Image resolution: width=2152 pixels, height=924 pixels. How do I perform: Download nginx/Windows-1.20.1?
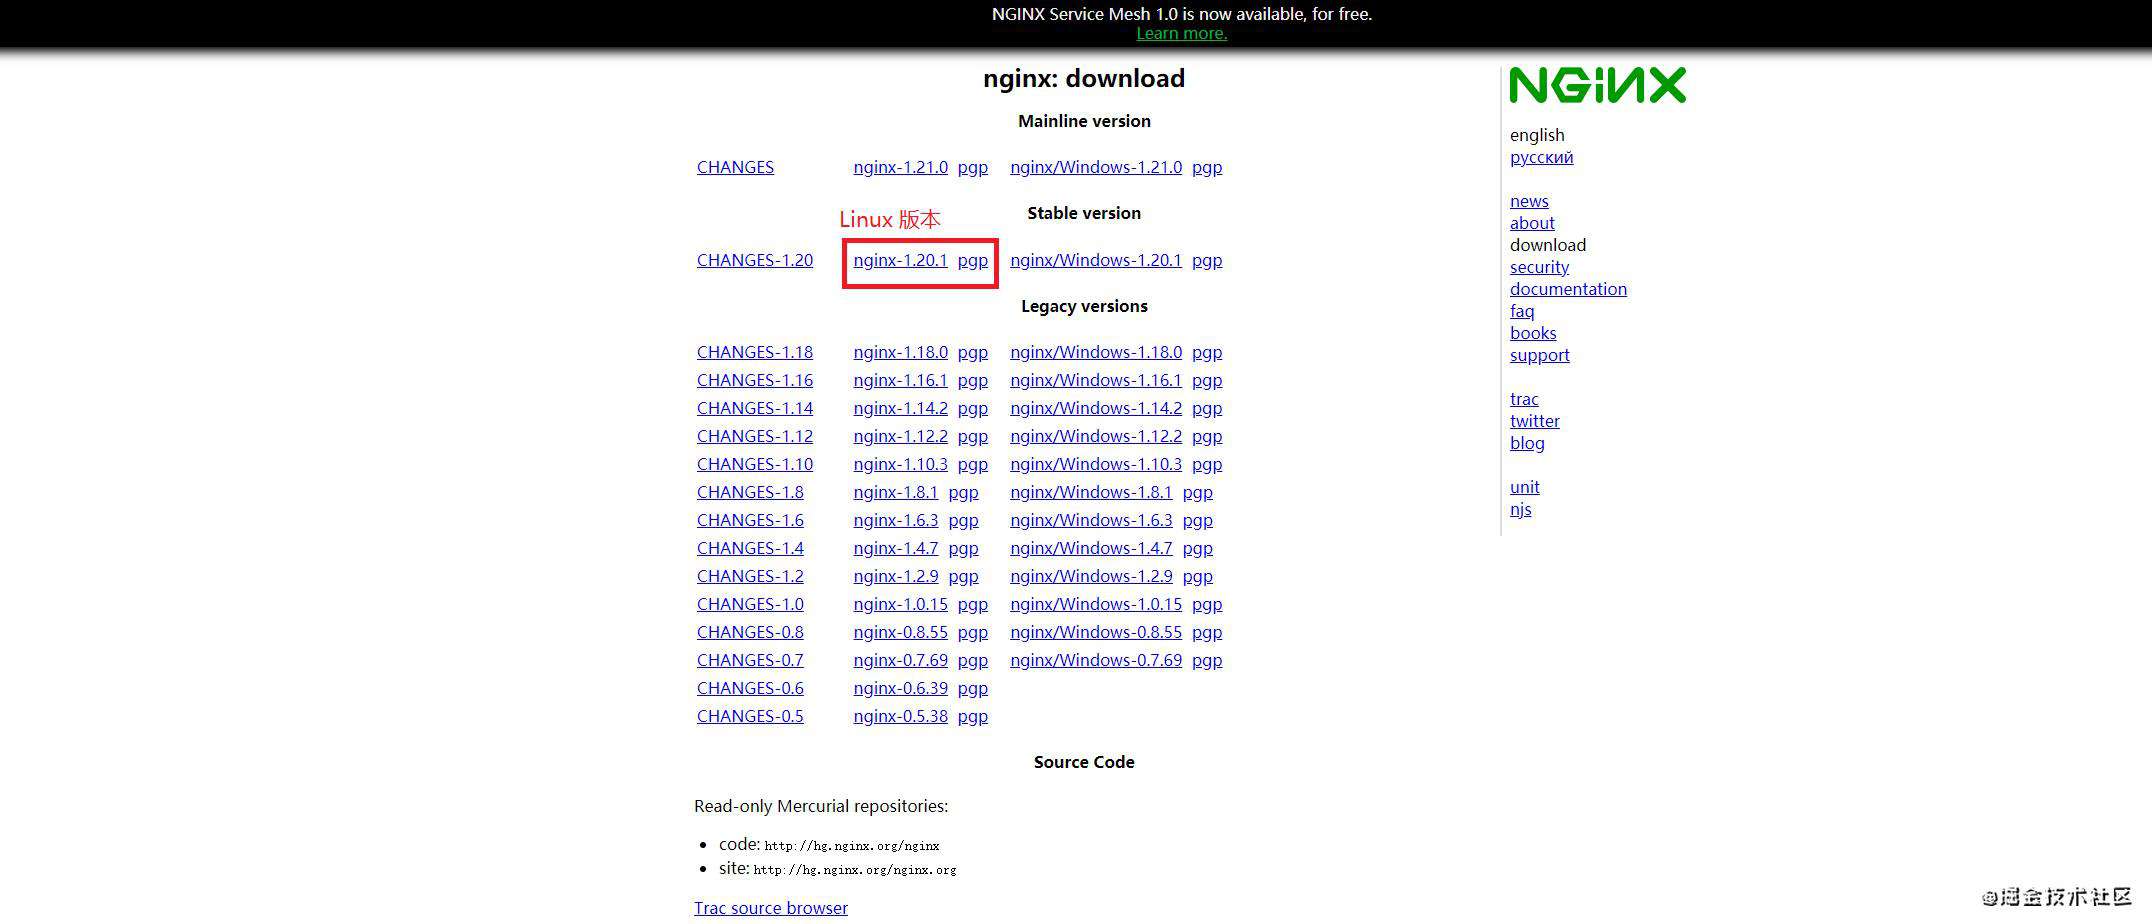(x=1096, y=260)
